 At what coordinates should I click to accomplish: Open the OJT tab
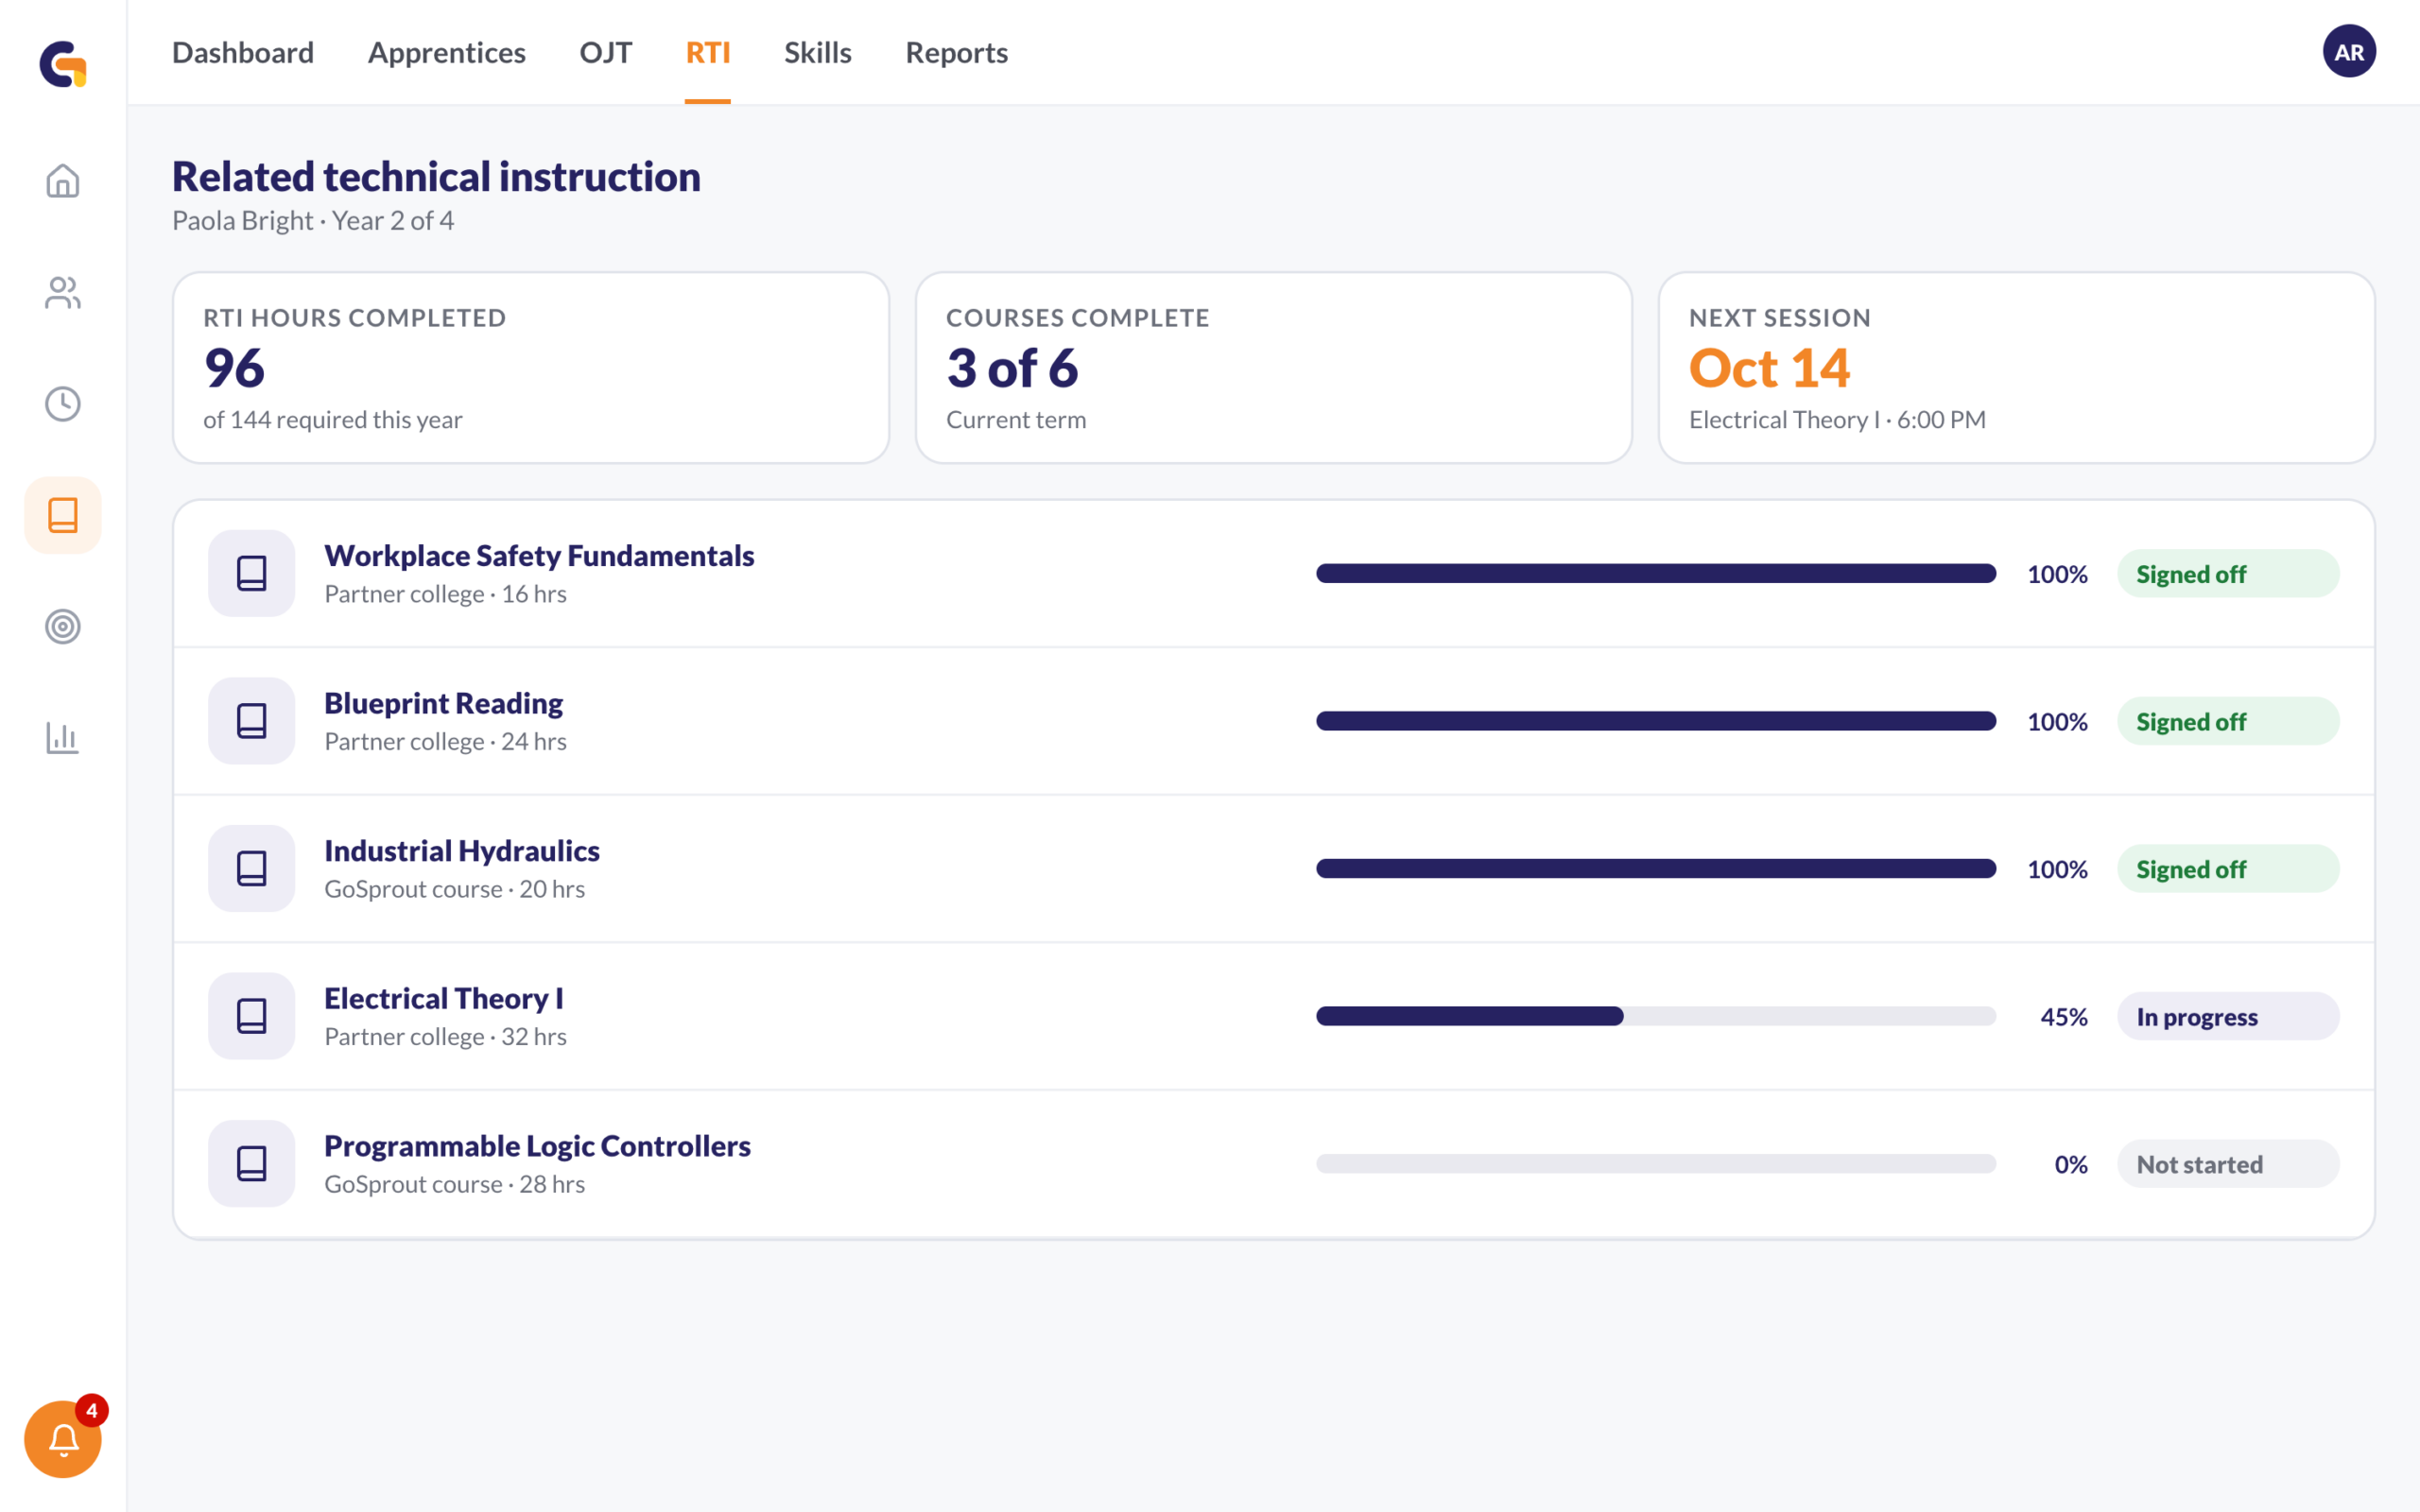[606, 52]
